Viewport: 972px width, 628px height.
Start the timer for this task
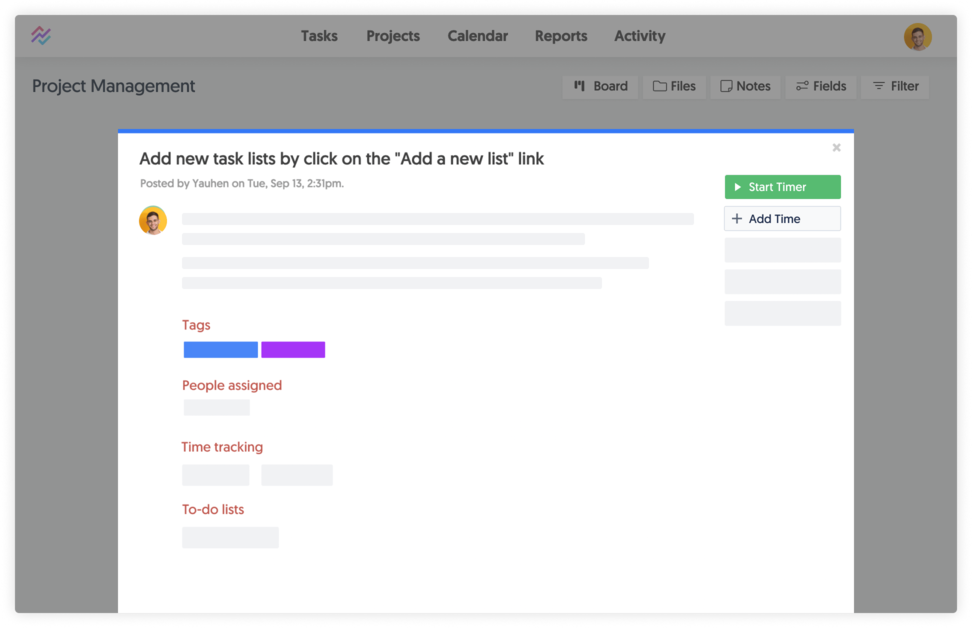[782, 186]
